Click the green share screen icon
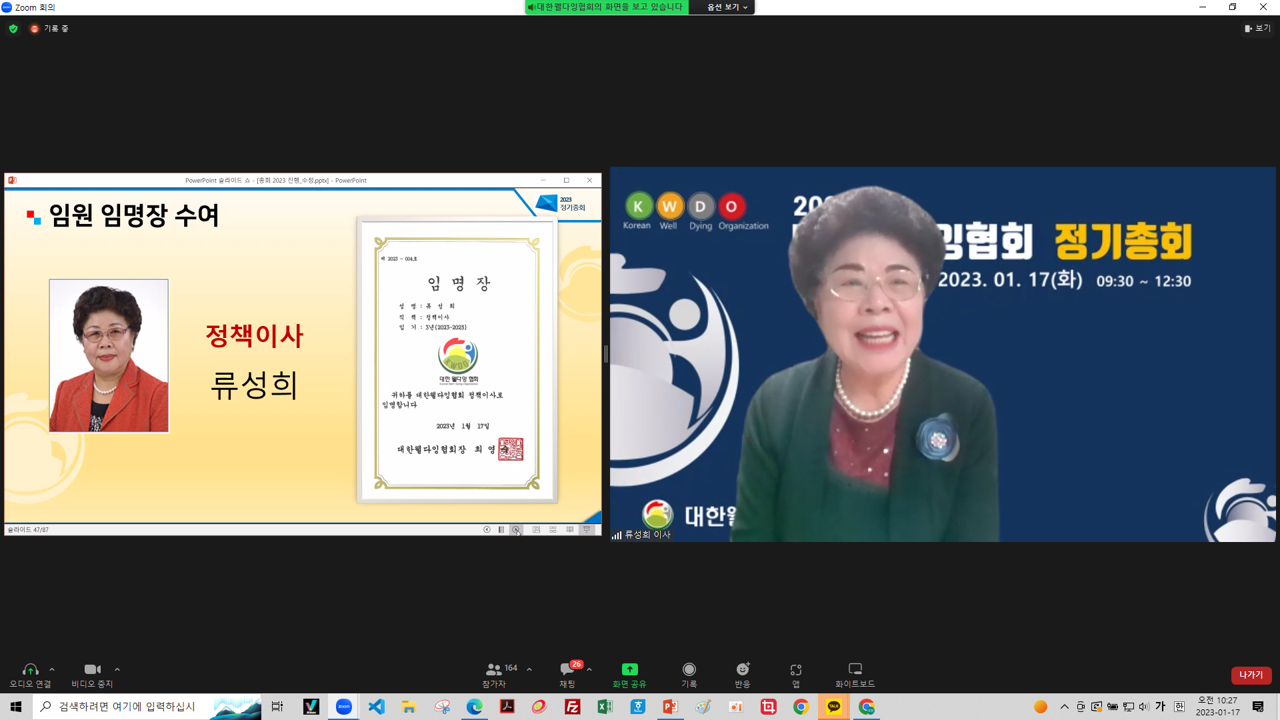The width and height of the screenshot is (1280, 720). point(629,670)
